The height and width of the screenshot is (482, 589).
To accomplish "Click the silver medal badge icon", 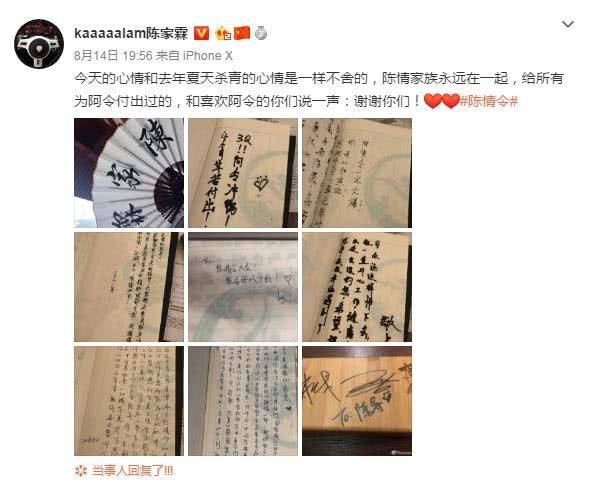I will [261, 33].
